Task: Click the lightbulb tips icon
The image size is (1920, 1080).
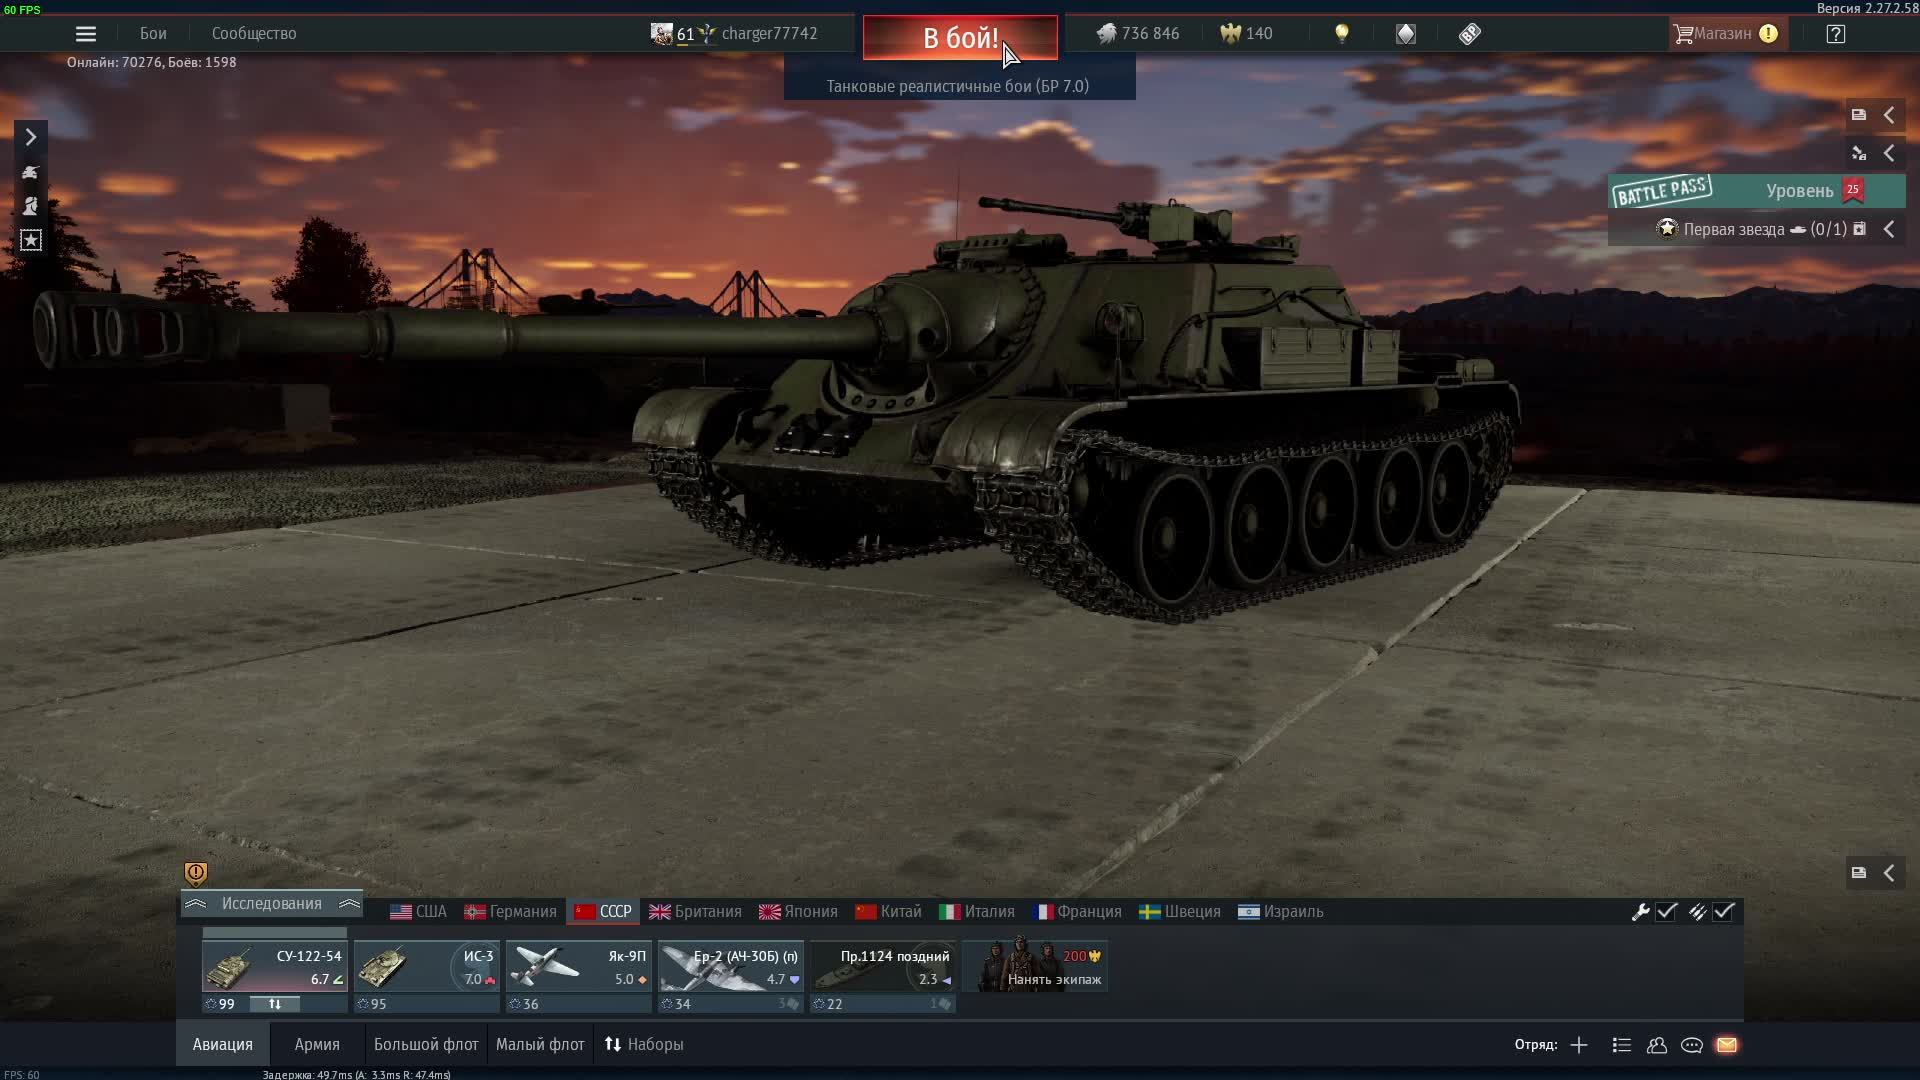Action: (x=1342, y=34)
